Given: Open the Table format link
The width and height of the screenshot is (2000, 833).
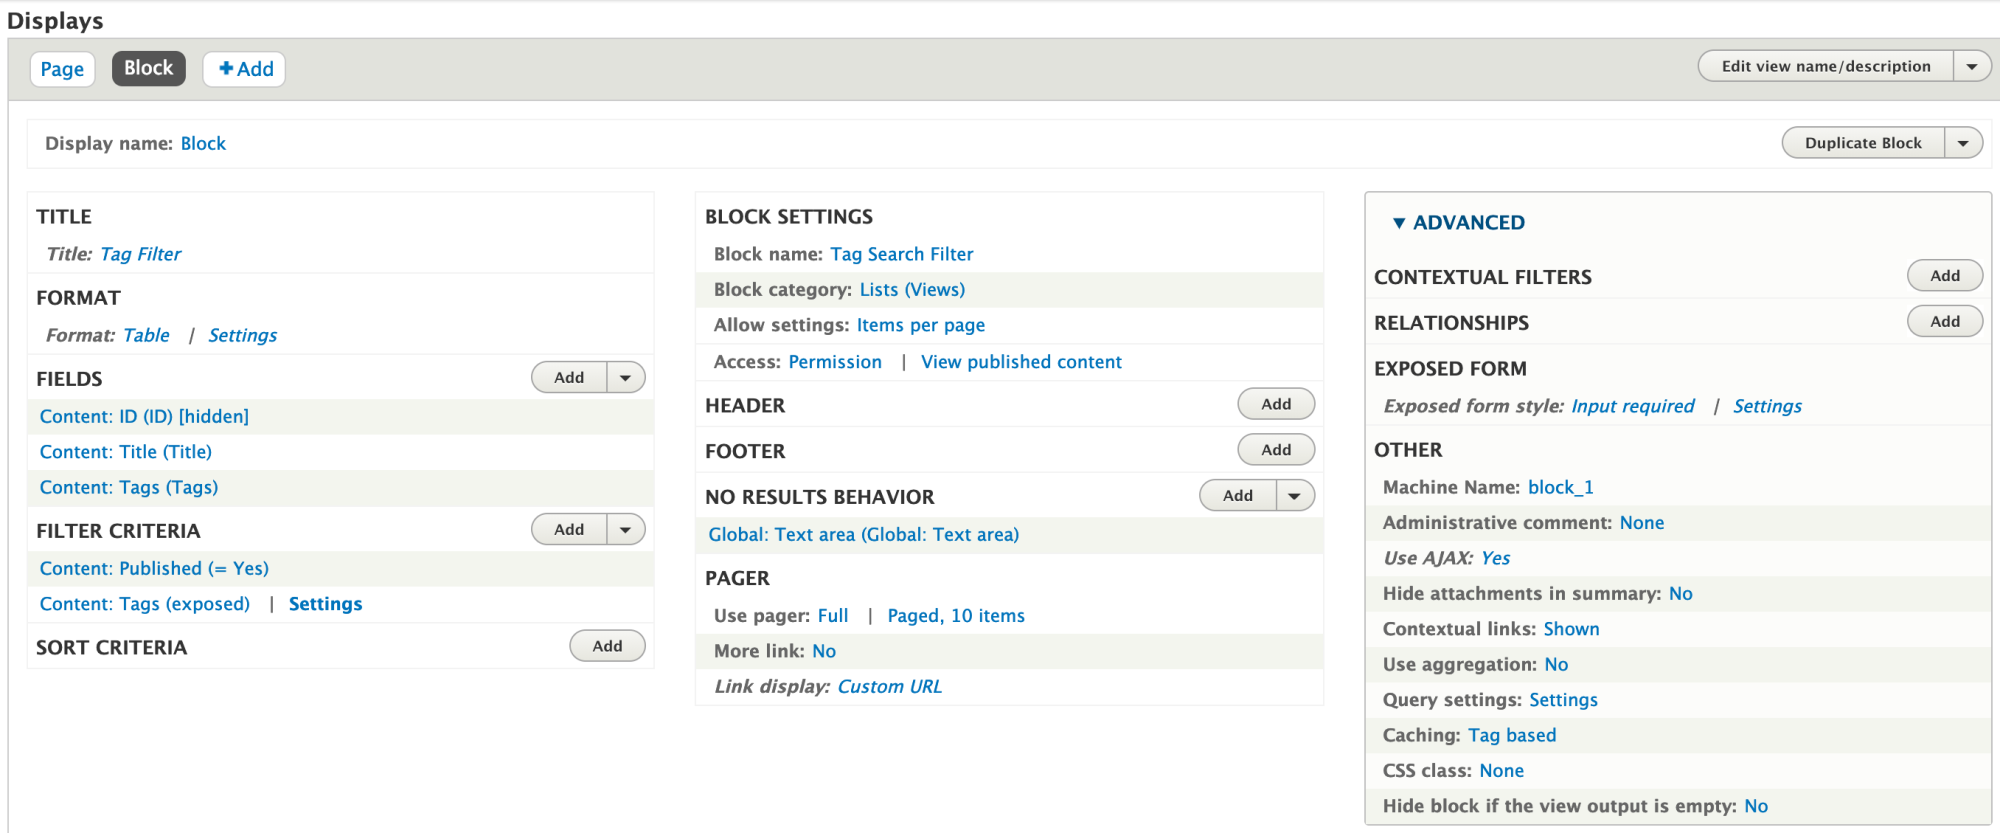Looking at the screenshot, I should (146, 336).
